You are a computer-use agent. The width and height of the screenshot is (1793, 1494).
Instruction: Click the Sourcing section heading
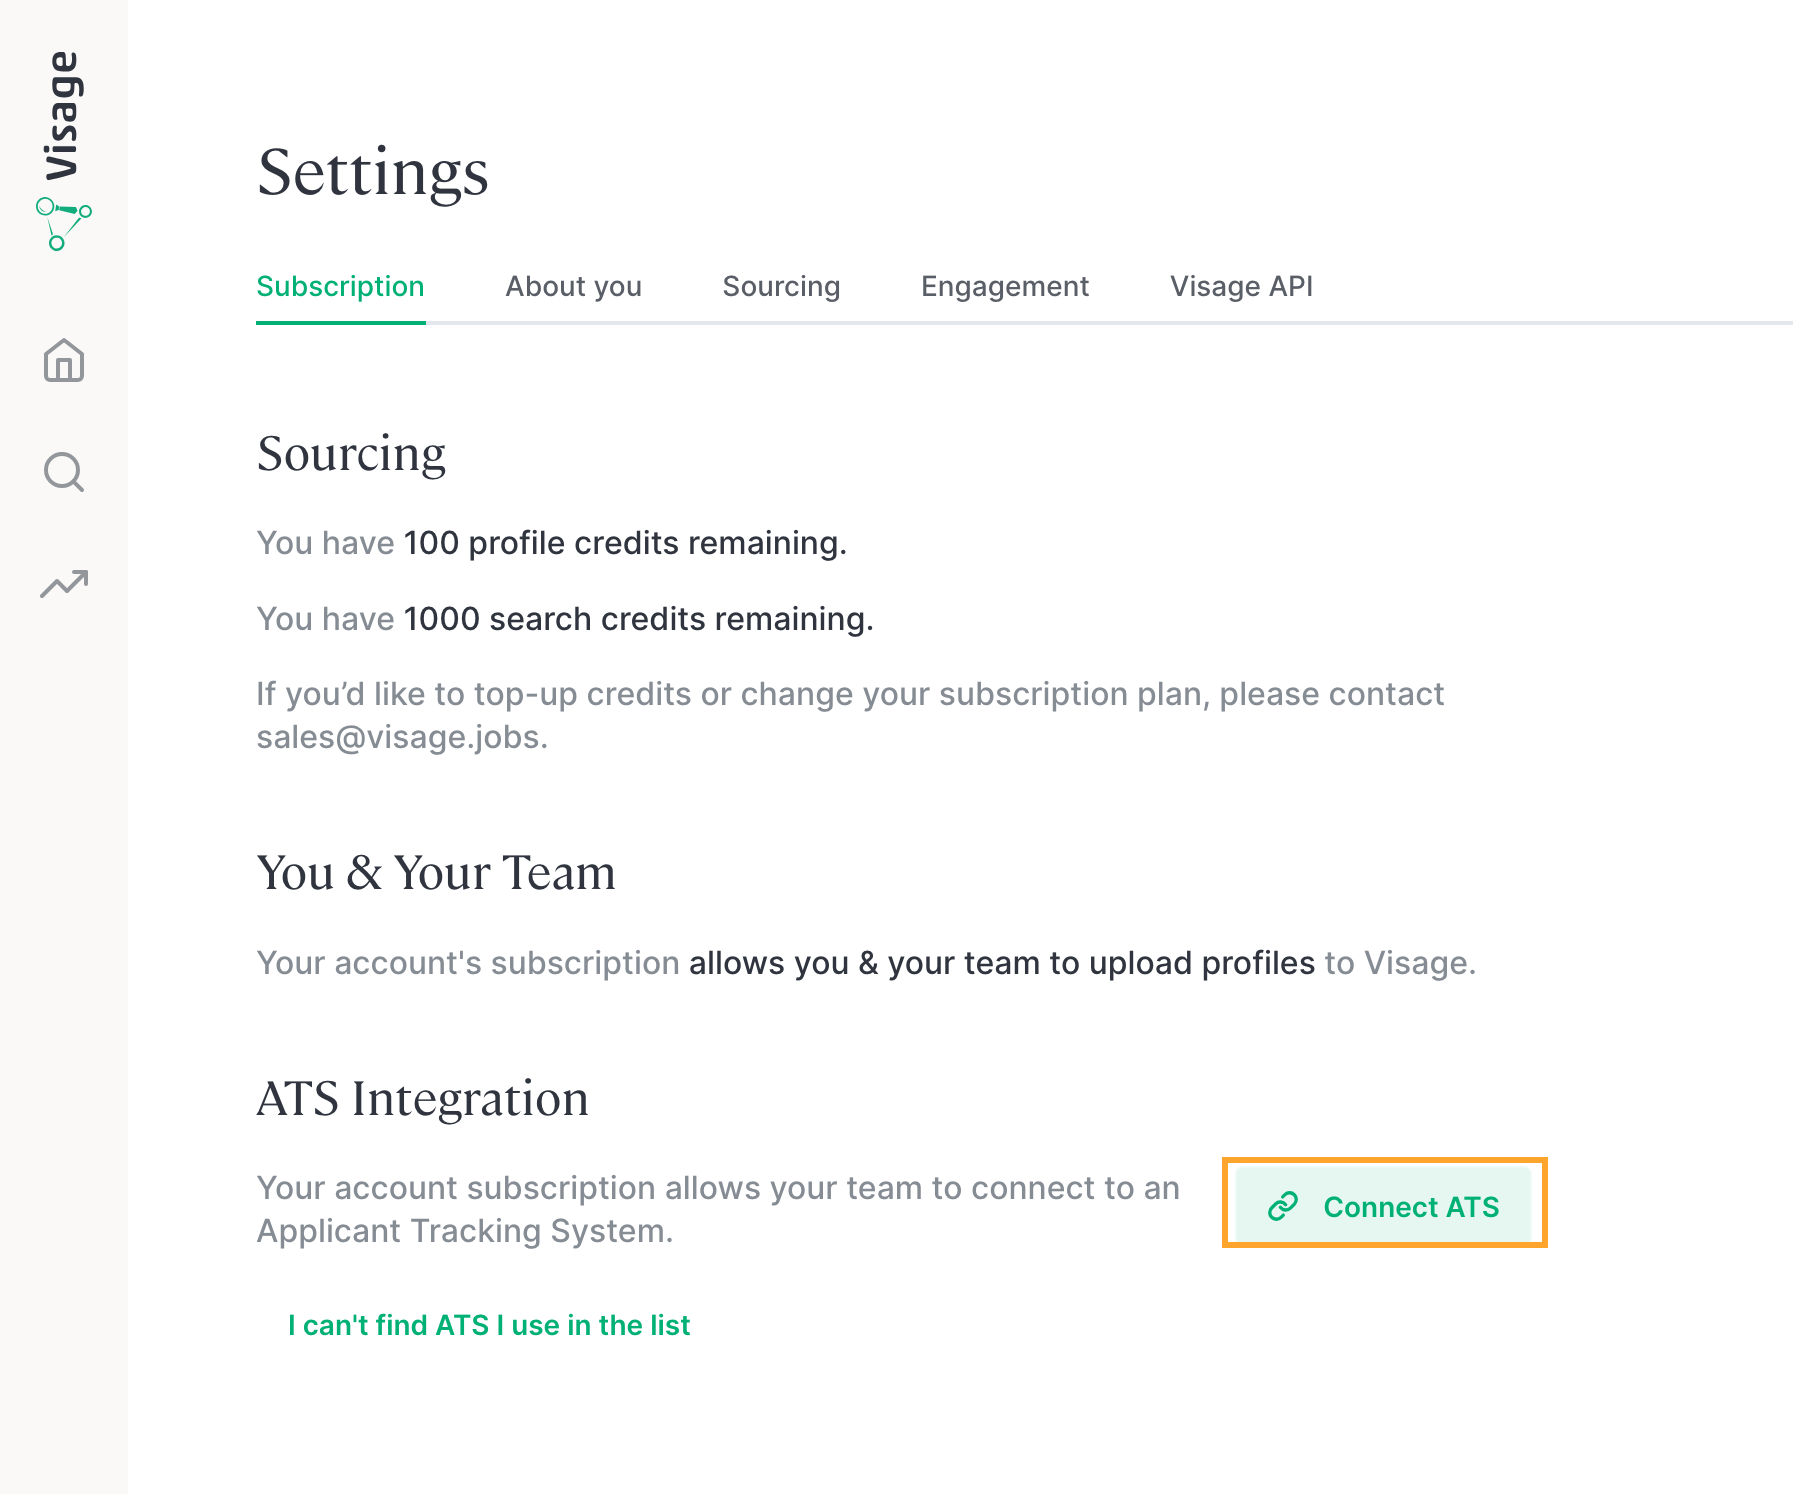351,454
